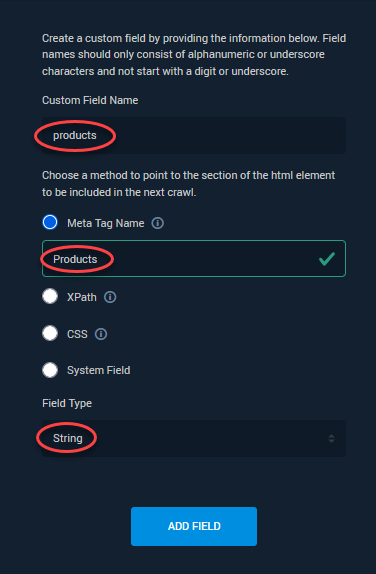376x574 pixels.
Task: Click the green validation checkmark icon
Action: point(327,258)
